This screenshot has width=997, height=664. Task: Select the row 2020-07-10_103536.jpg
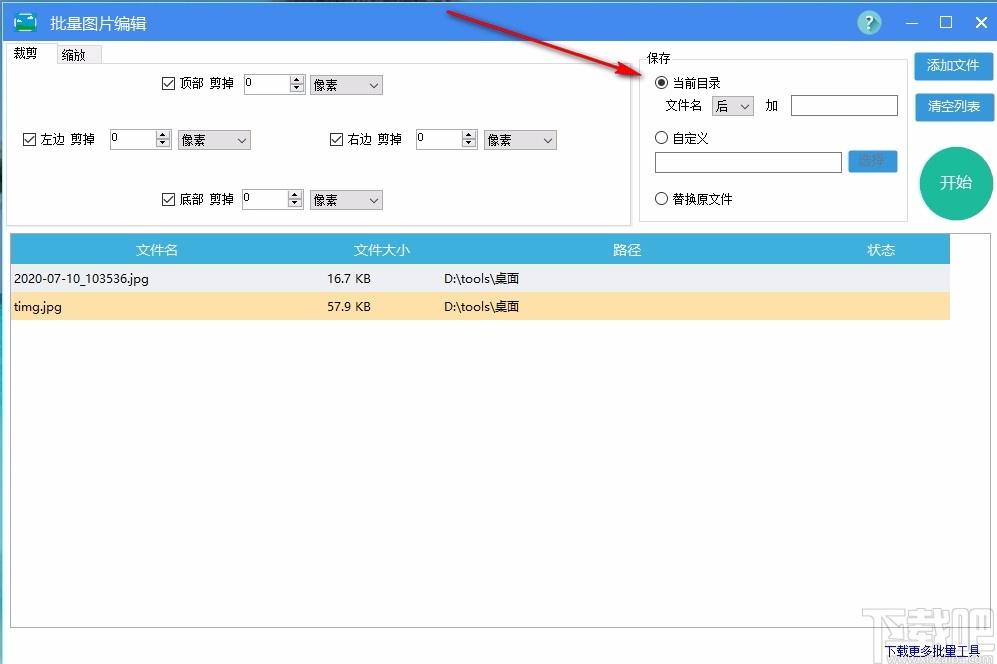click(x=480, y=279)
